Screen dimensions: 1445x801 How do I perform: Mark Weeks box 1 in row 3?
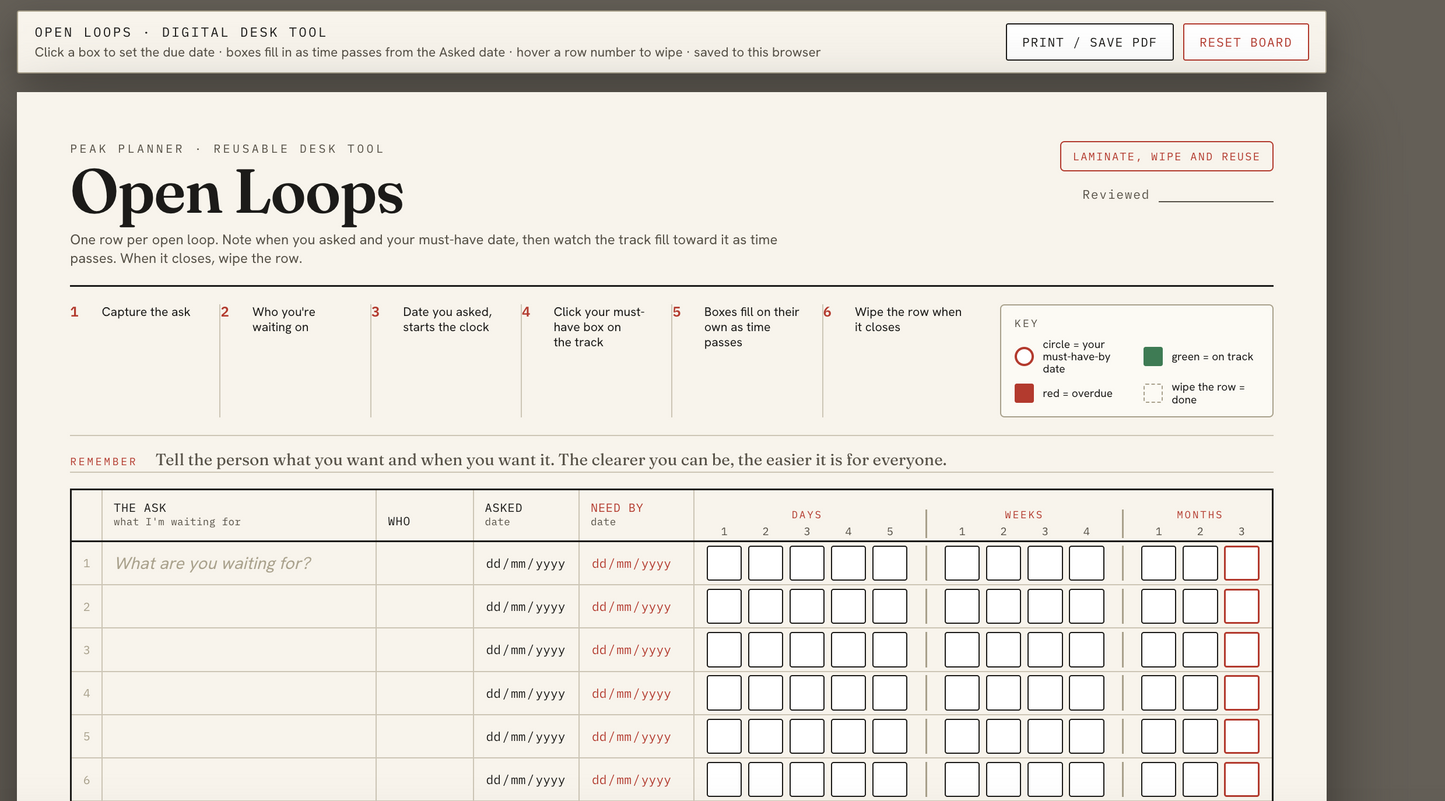[962, 650]
